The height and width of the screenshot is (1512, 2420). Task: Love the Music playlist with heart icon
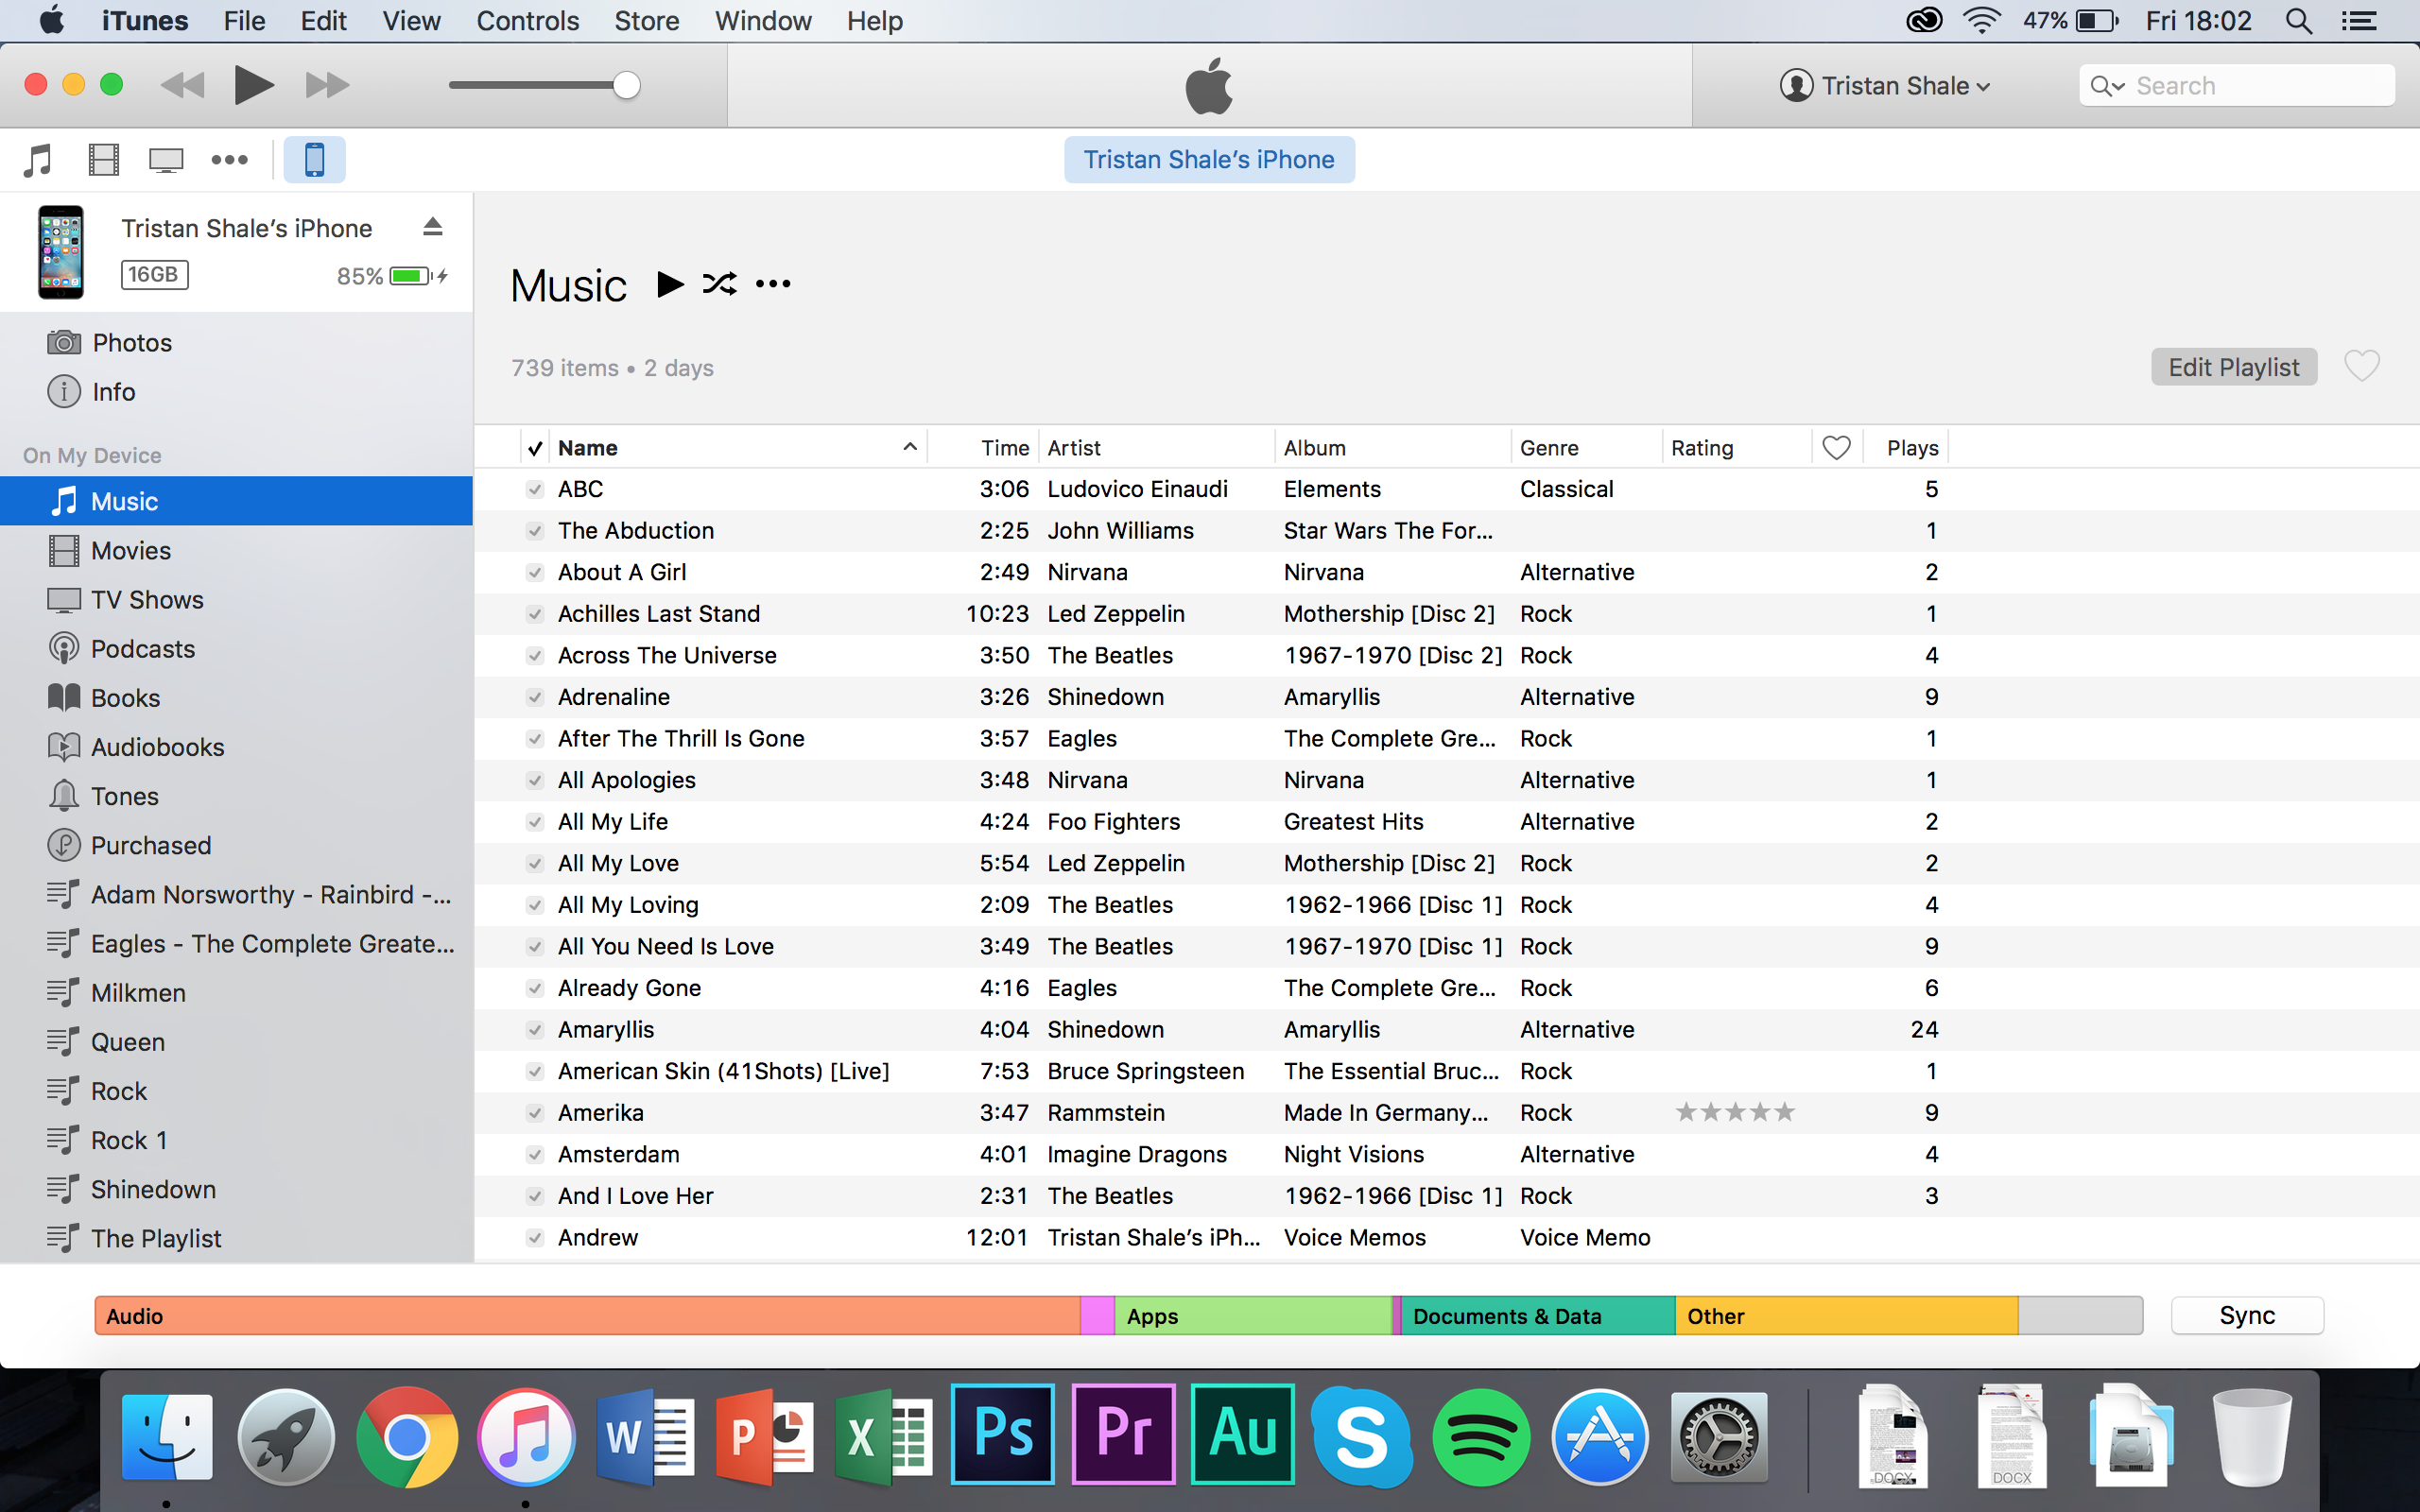point(2362,366)
